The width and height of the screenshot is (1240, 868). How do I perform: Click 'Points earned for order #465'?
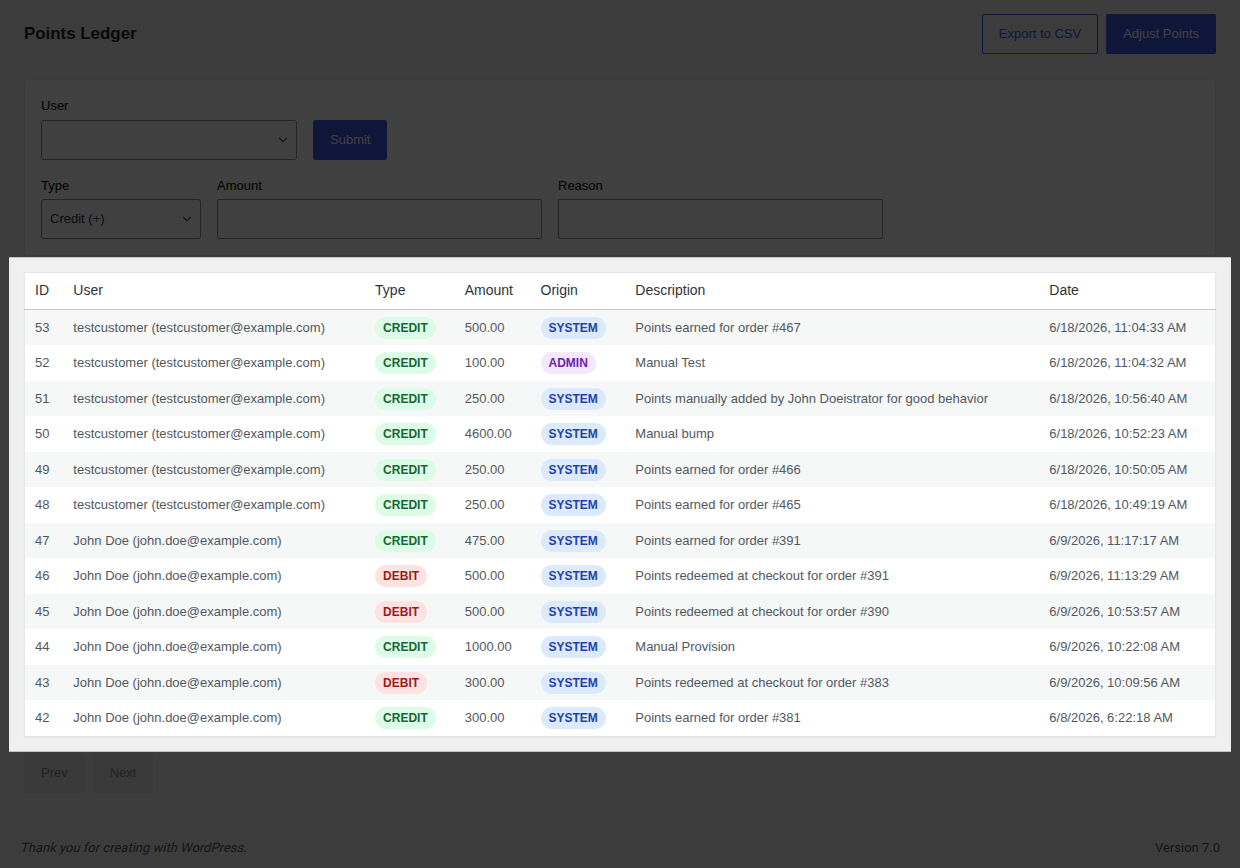tap(718, 505)
